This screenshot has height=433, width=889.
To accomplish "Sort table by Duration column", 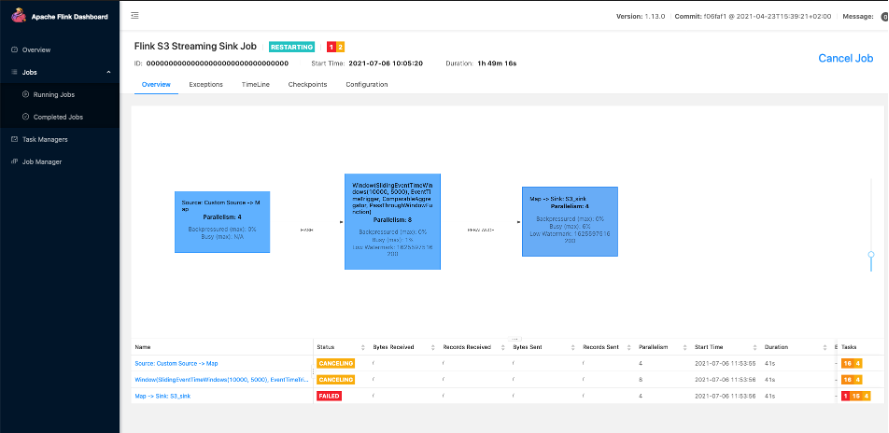I will click(x=824, y=347).
